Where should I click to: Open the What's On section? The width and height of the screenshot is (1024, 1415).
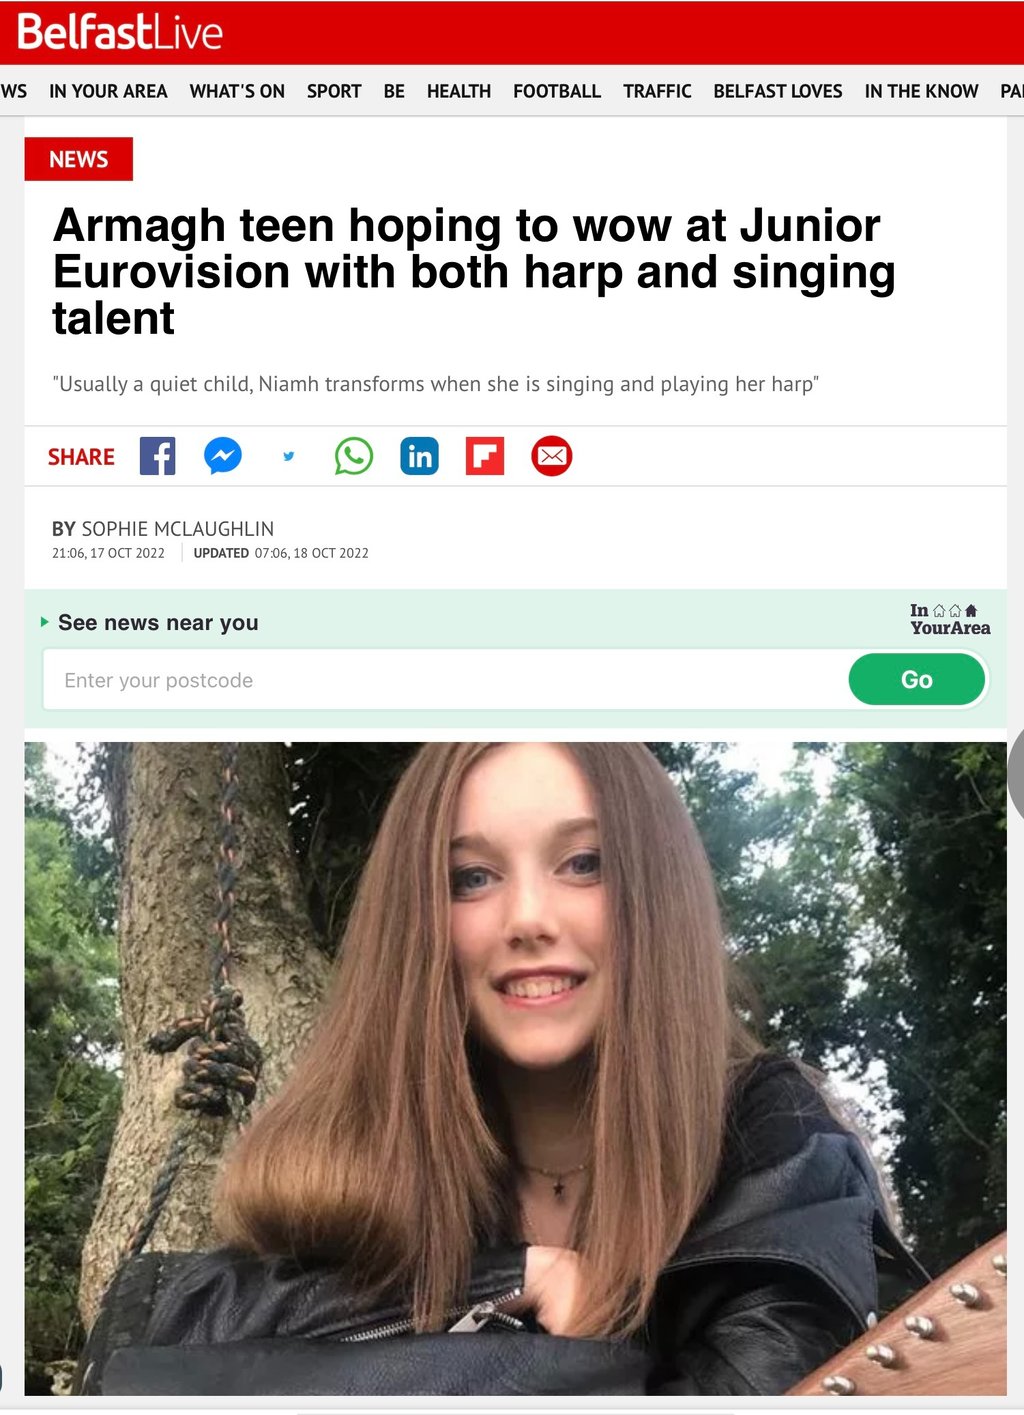(x=237, y=91)
